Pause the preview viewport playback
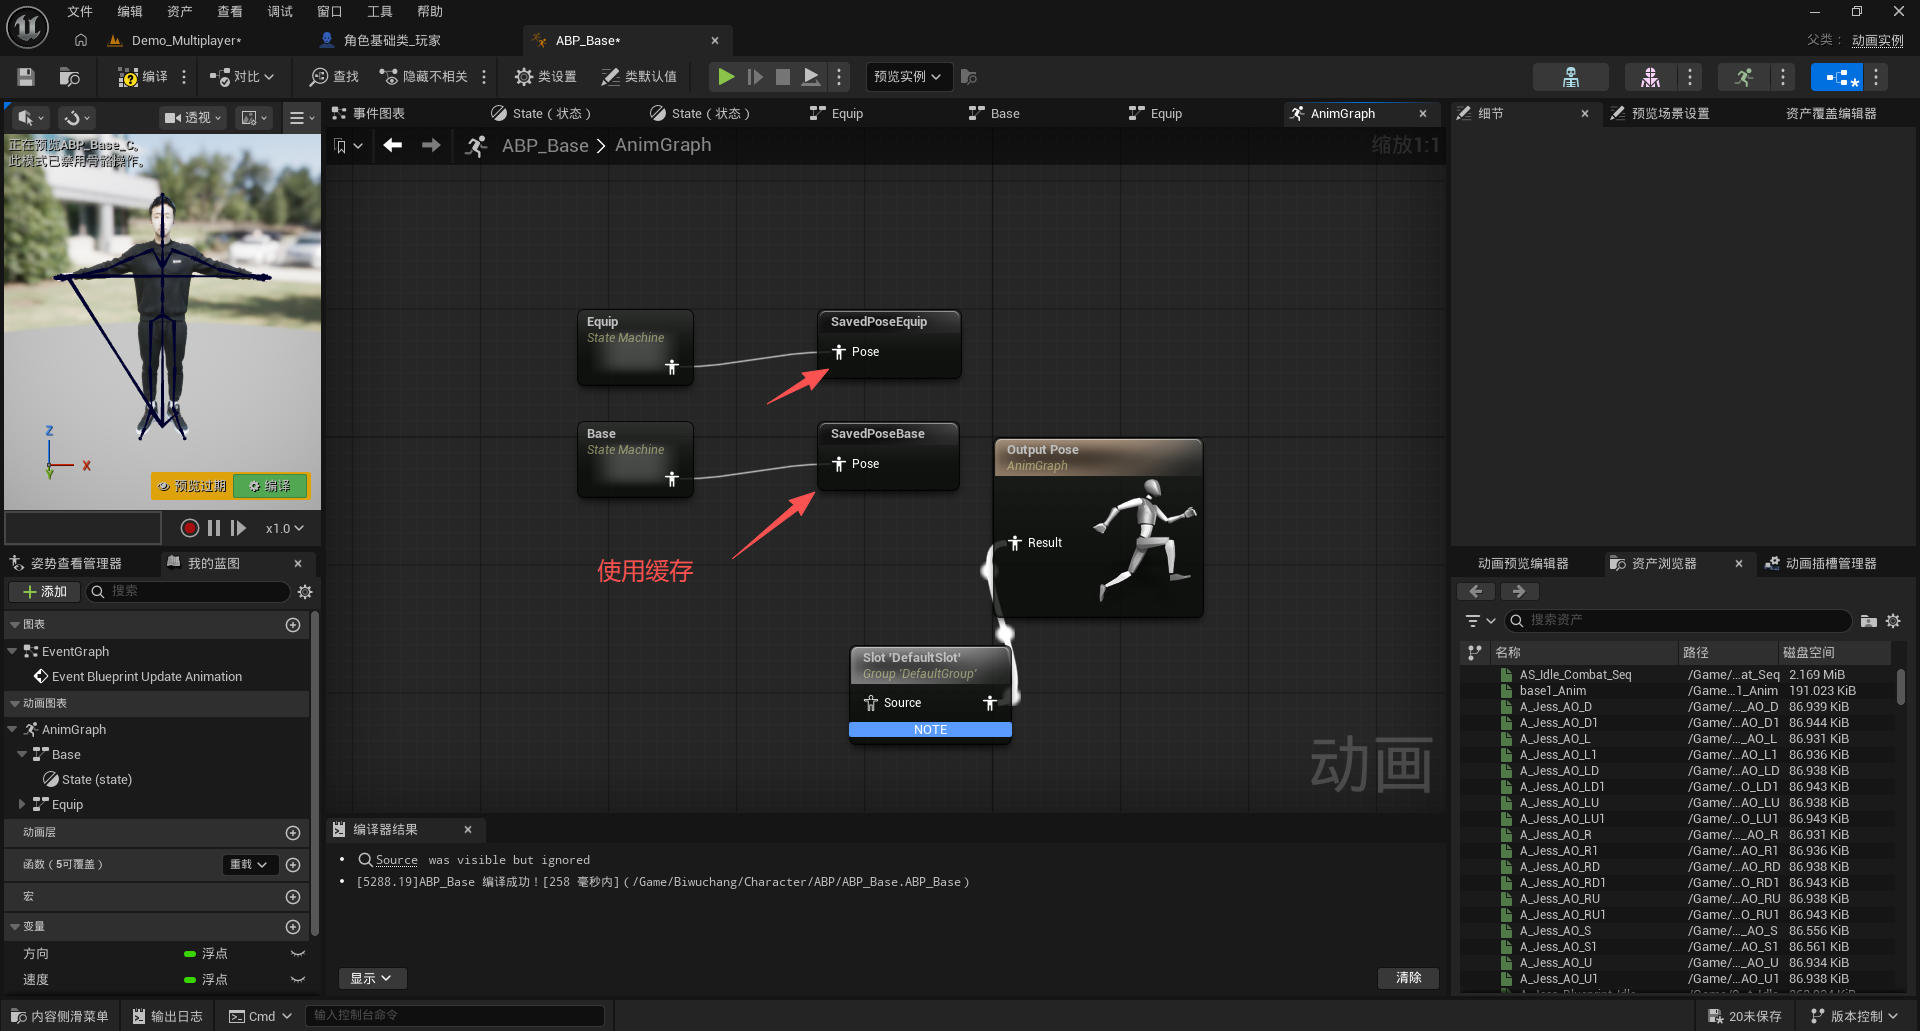 point(214,528)
